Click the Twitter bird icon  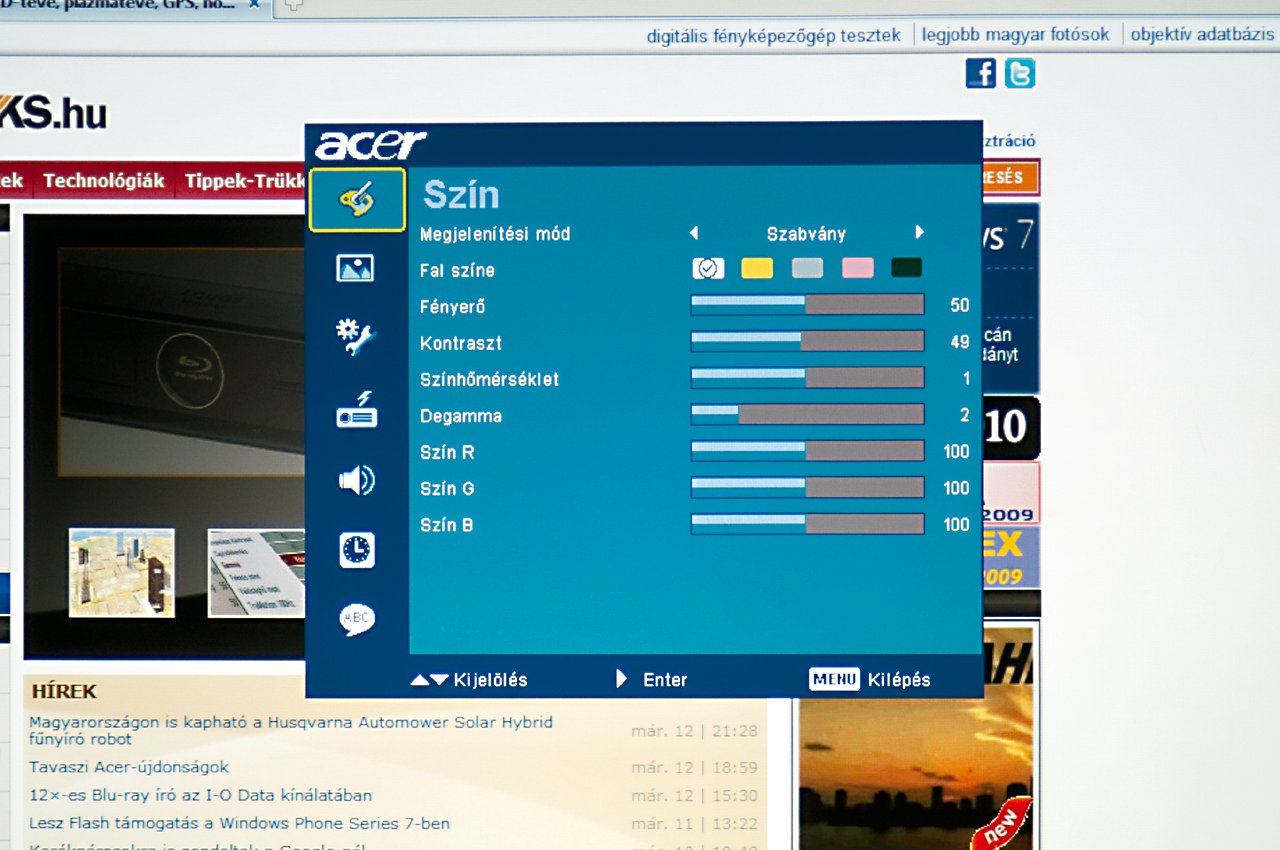point(1020,73)
